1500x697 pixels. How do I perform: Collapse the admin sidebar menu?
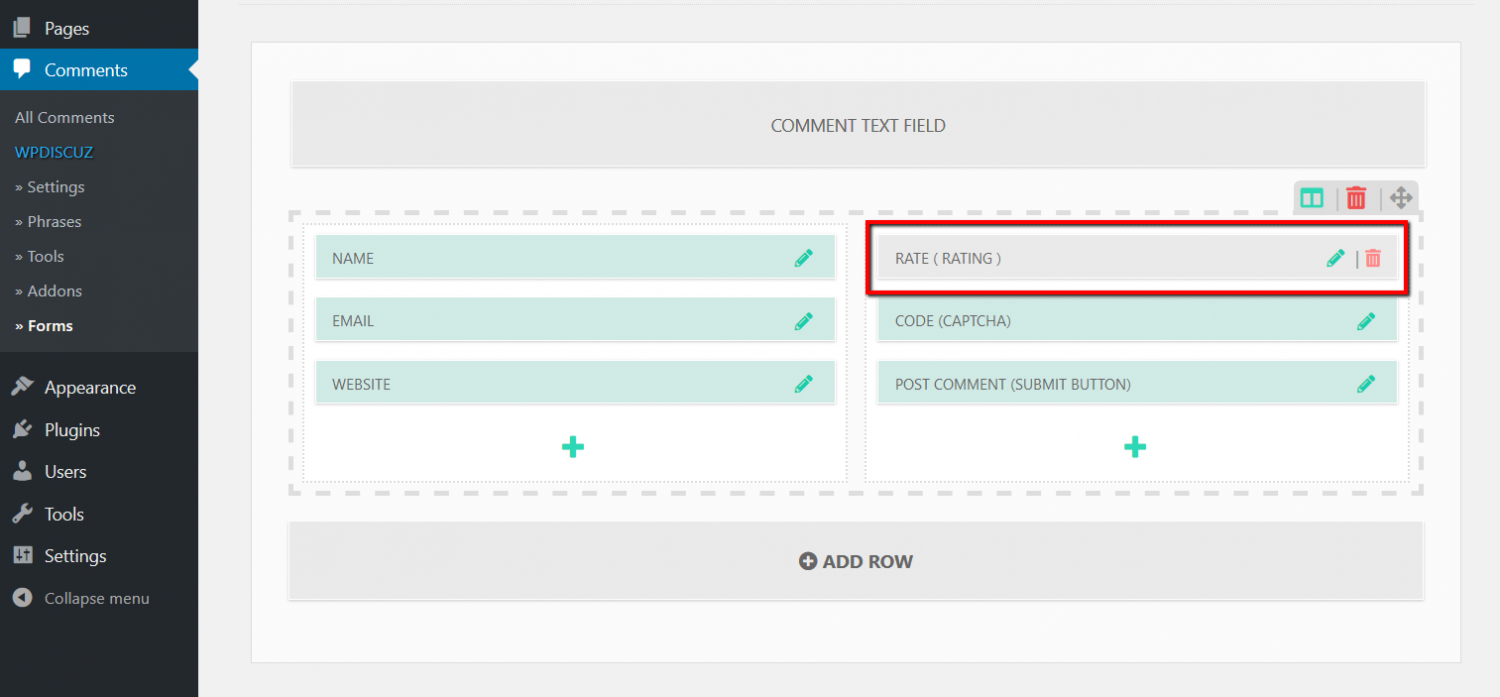pyautogui.click(x=95, y=597)
